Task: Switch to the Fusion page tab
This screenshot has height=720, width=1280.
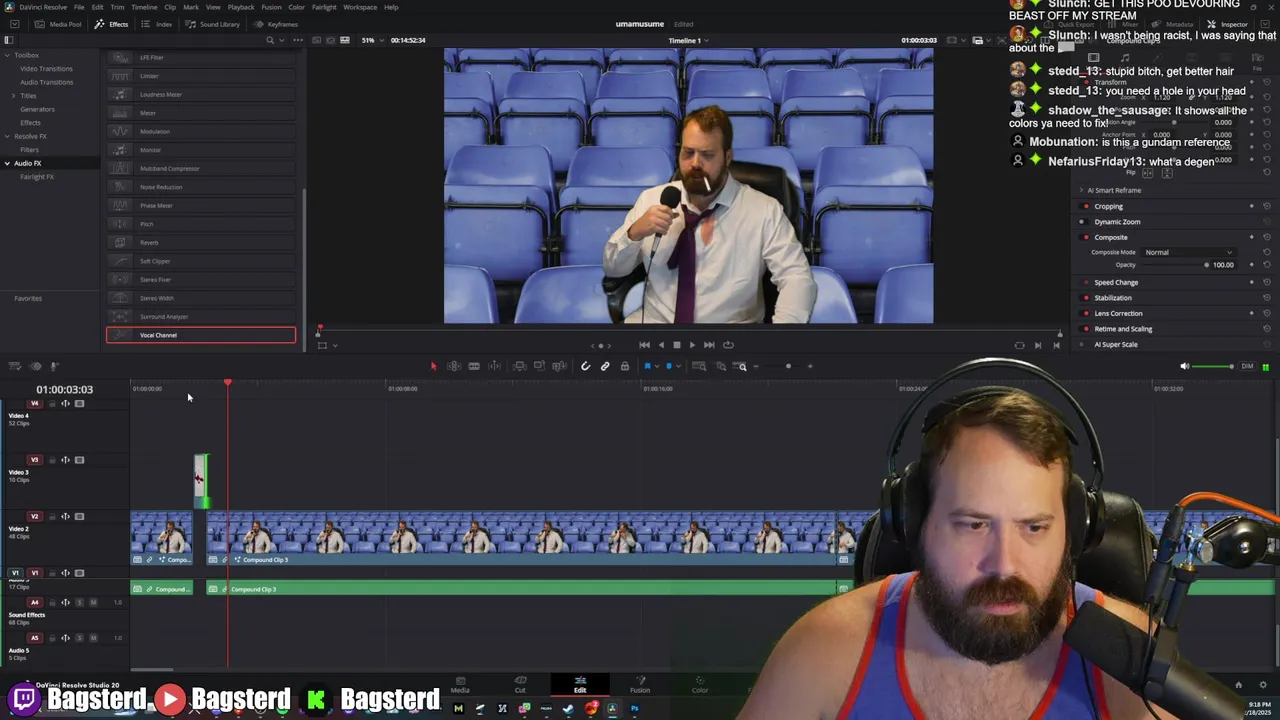Action: click(640, 684)
